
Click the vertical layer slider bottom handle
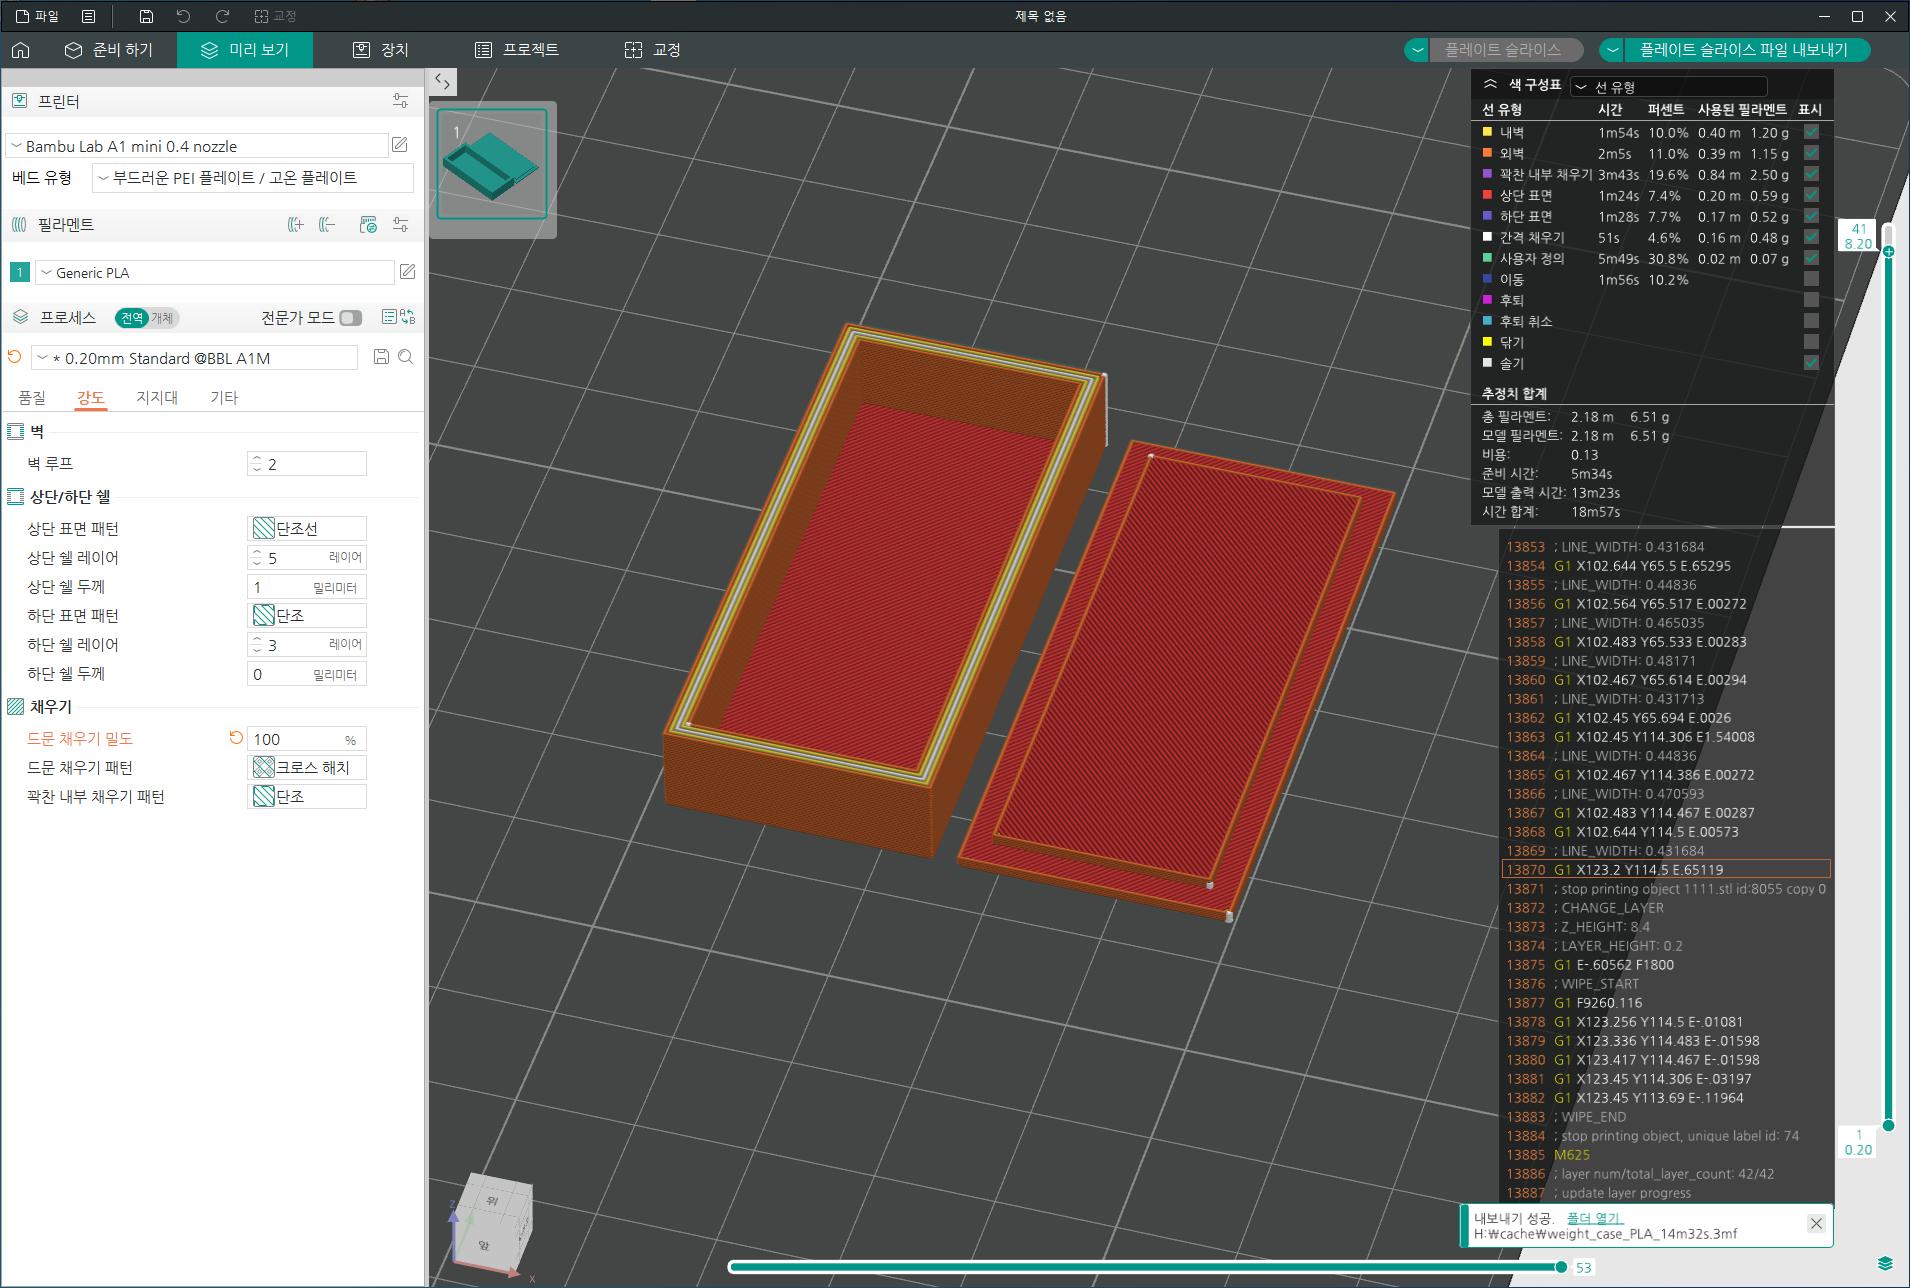click(1888, 1125)
